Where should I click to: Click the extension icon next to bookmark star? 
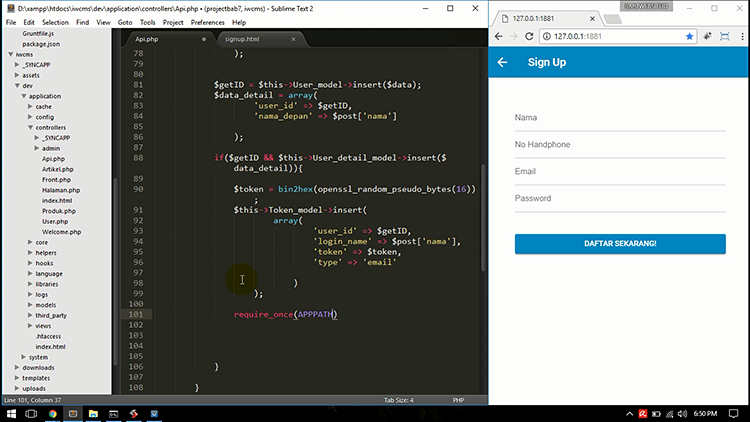point(707,36)
